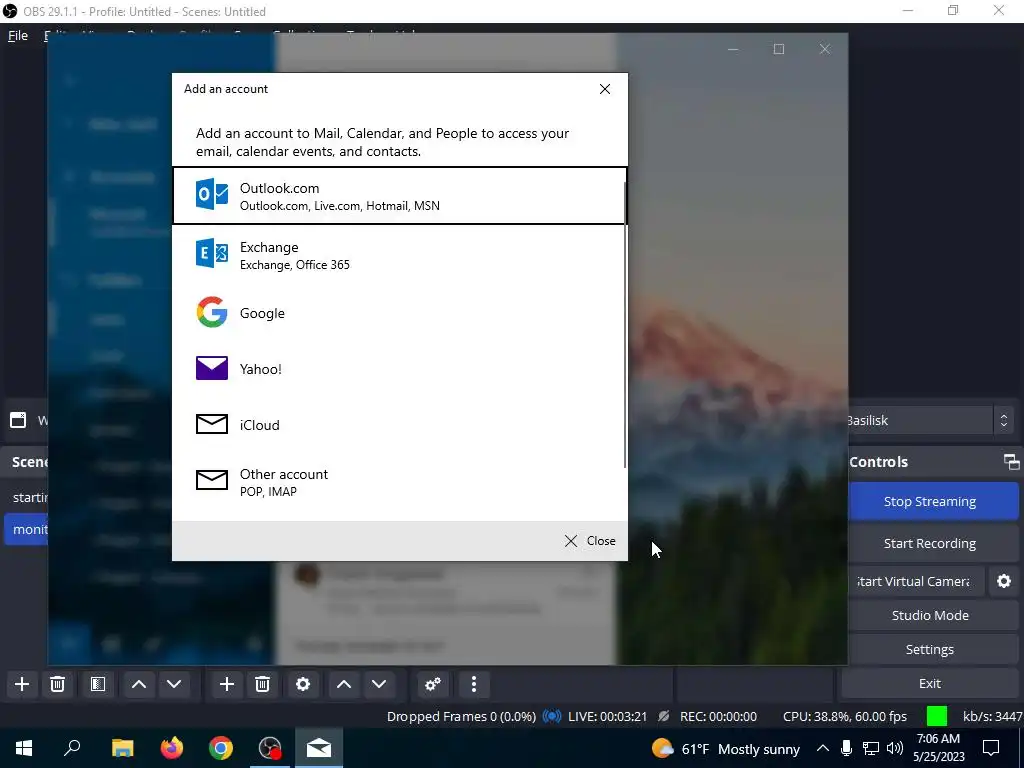Viewport: 1024px width, 768px height.
Task: Pop out the Controls dock
Action: coord(1011,462)
